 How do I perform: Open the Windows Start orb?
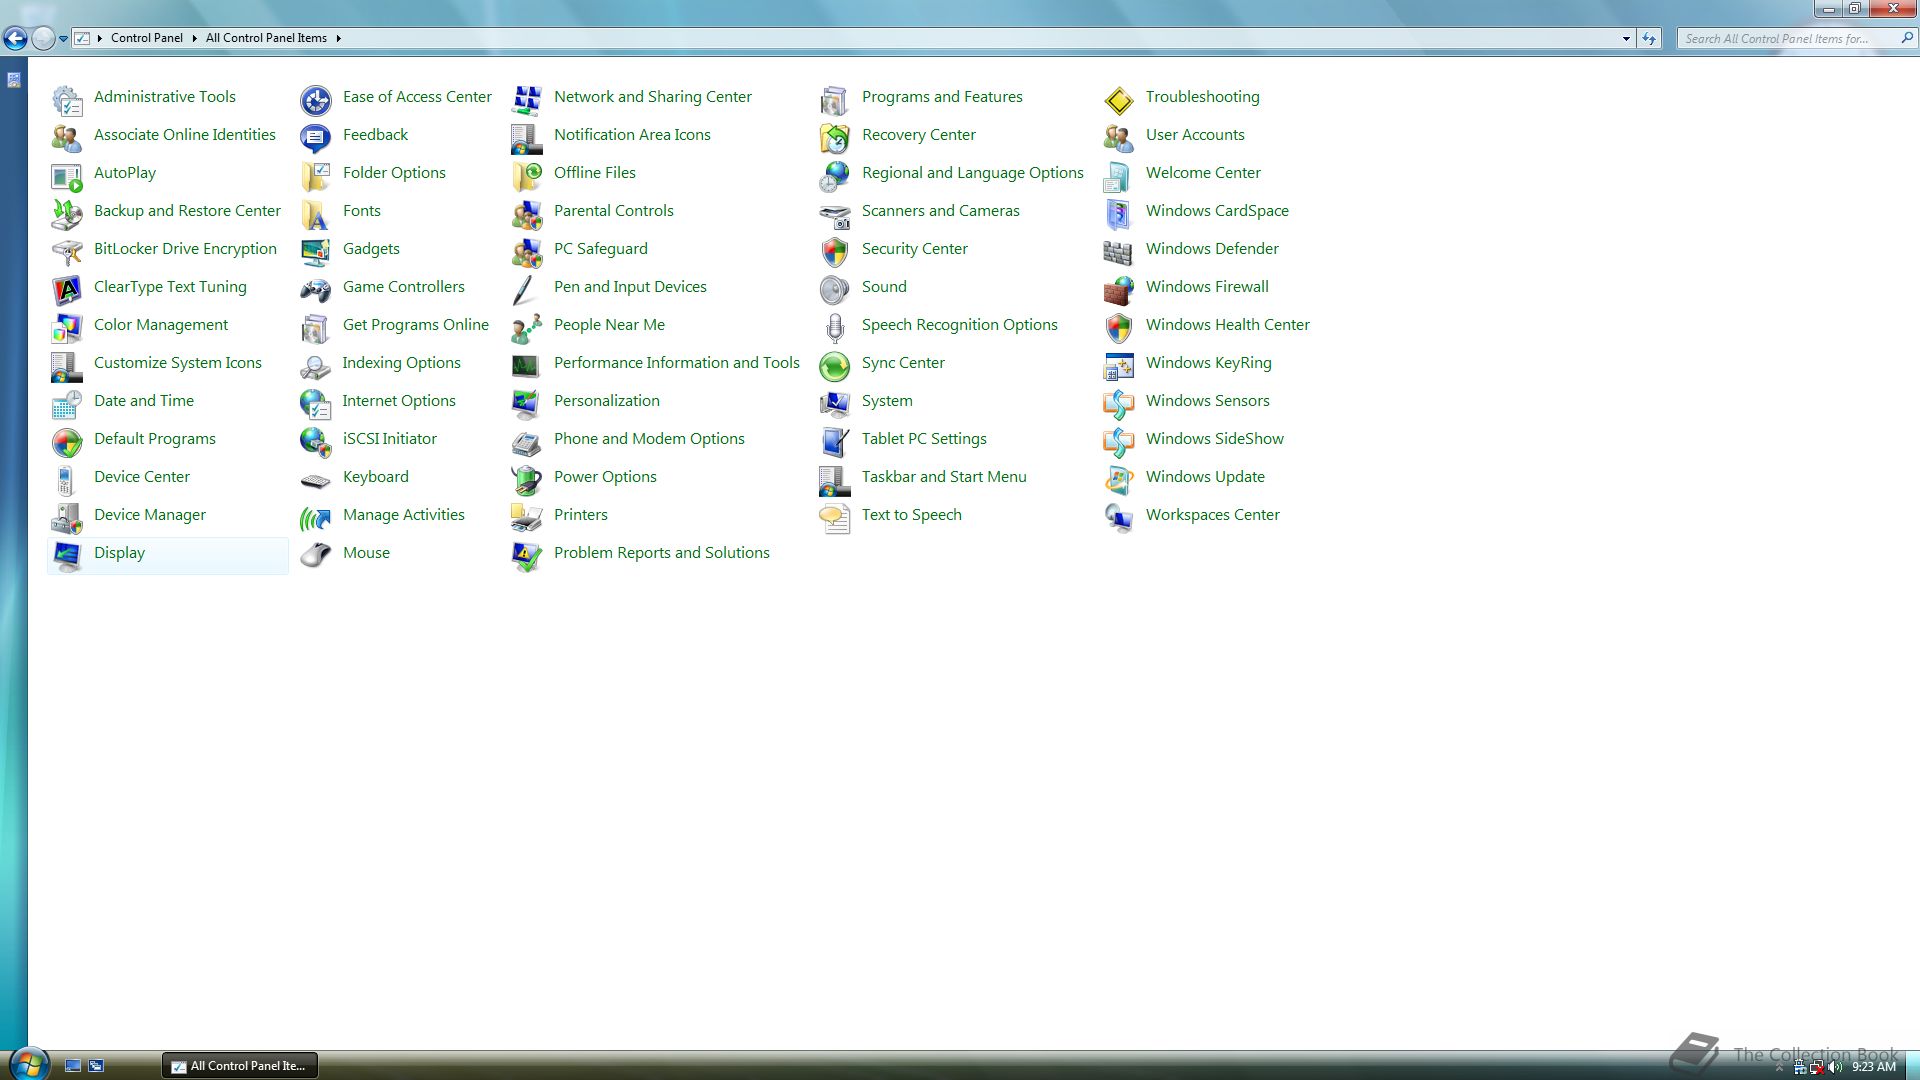(x=27, y=1064)
